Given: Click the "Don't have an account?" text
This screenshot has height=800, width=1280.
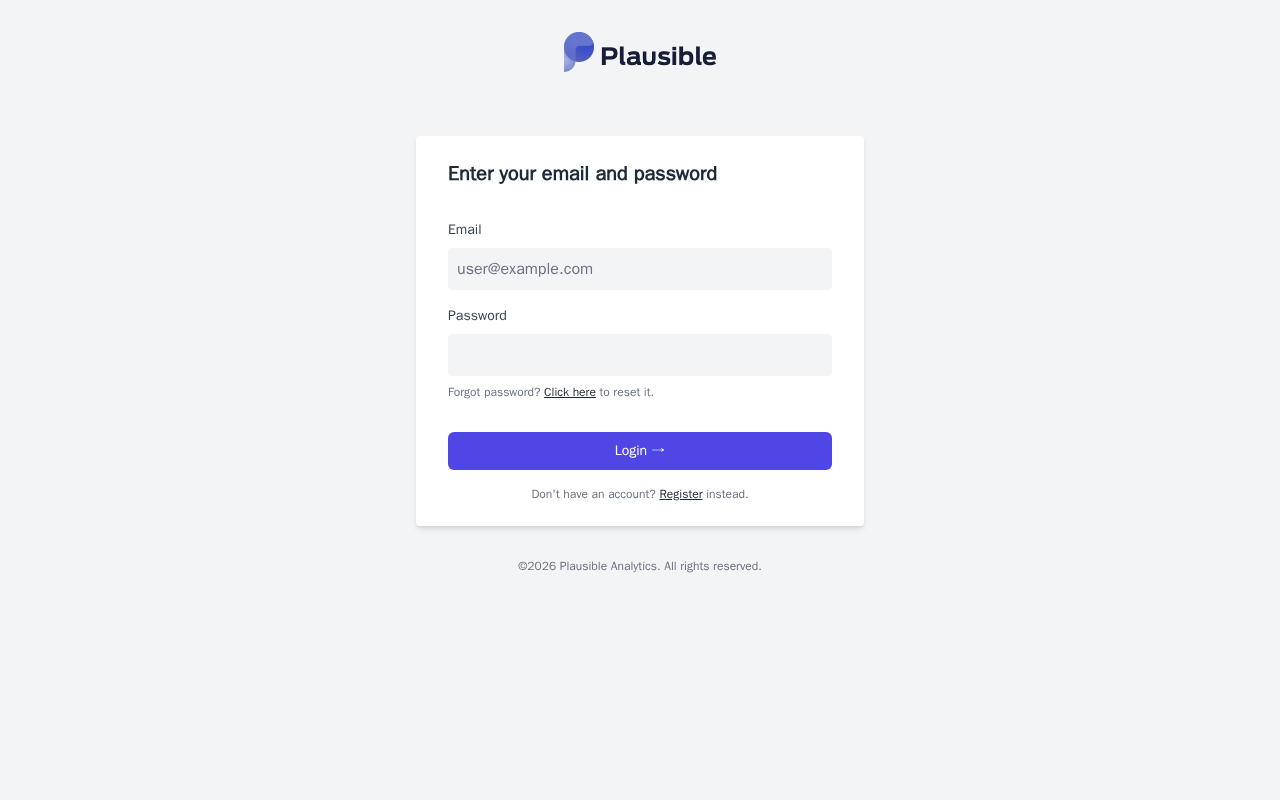Looking at the screenshot, I should (594, 494).
